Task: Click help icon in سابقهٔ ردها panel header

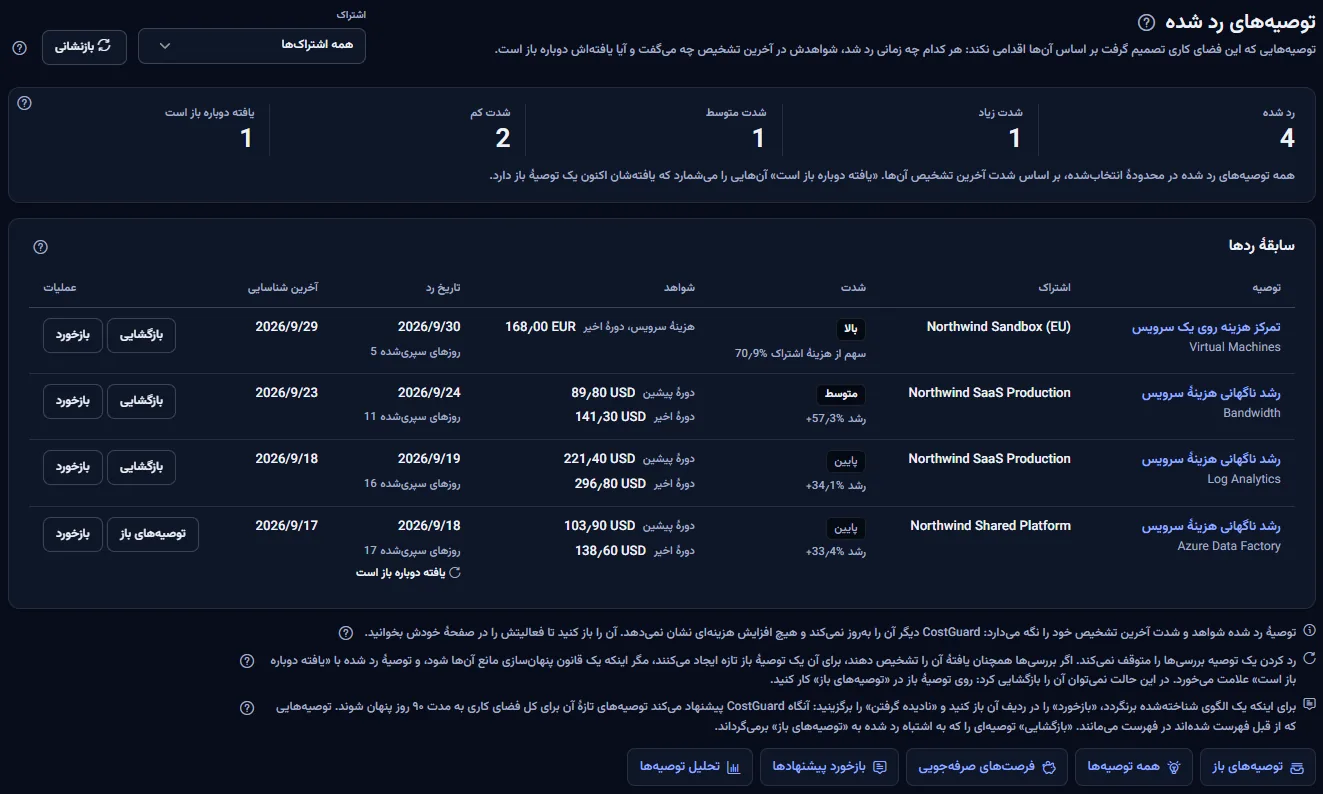Action: [40, 247]
